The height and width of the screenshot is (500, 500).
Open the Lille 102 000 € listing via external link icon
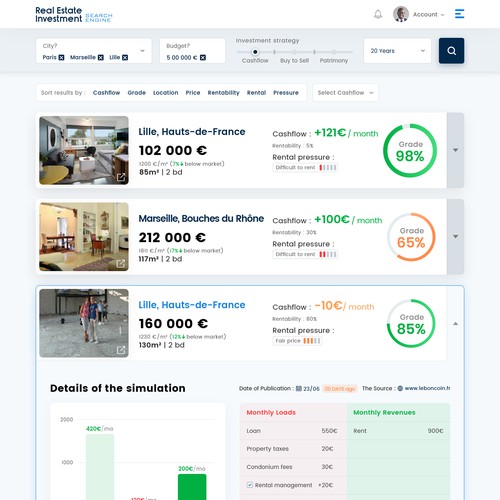coord(121,177)
